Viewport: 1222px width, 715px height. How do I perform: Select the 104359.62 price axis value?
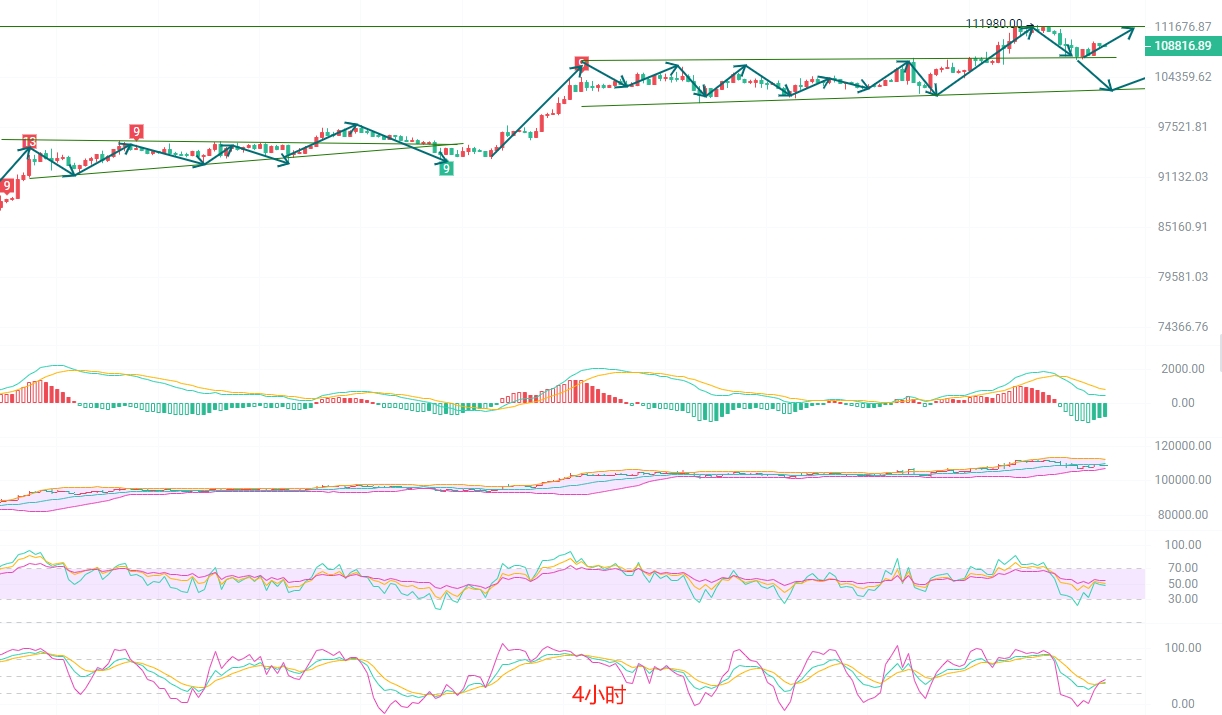[x=1183, y=77]
